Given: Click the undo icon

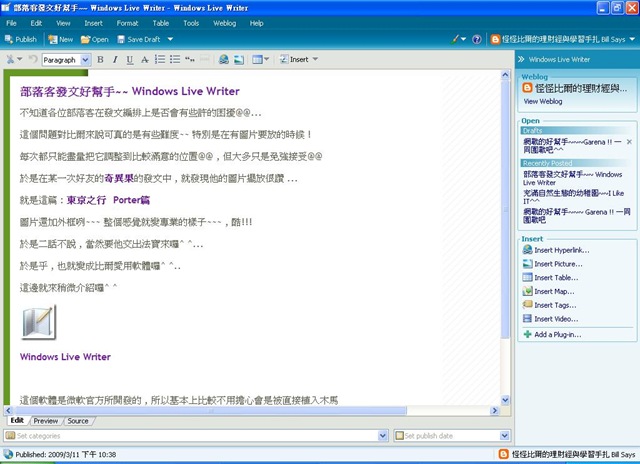Looking at the screenshot, I should tap(33, 60).
